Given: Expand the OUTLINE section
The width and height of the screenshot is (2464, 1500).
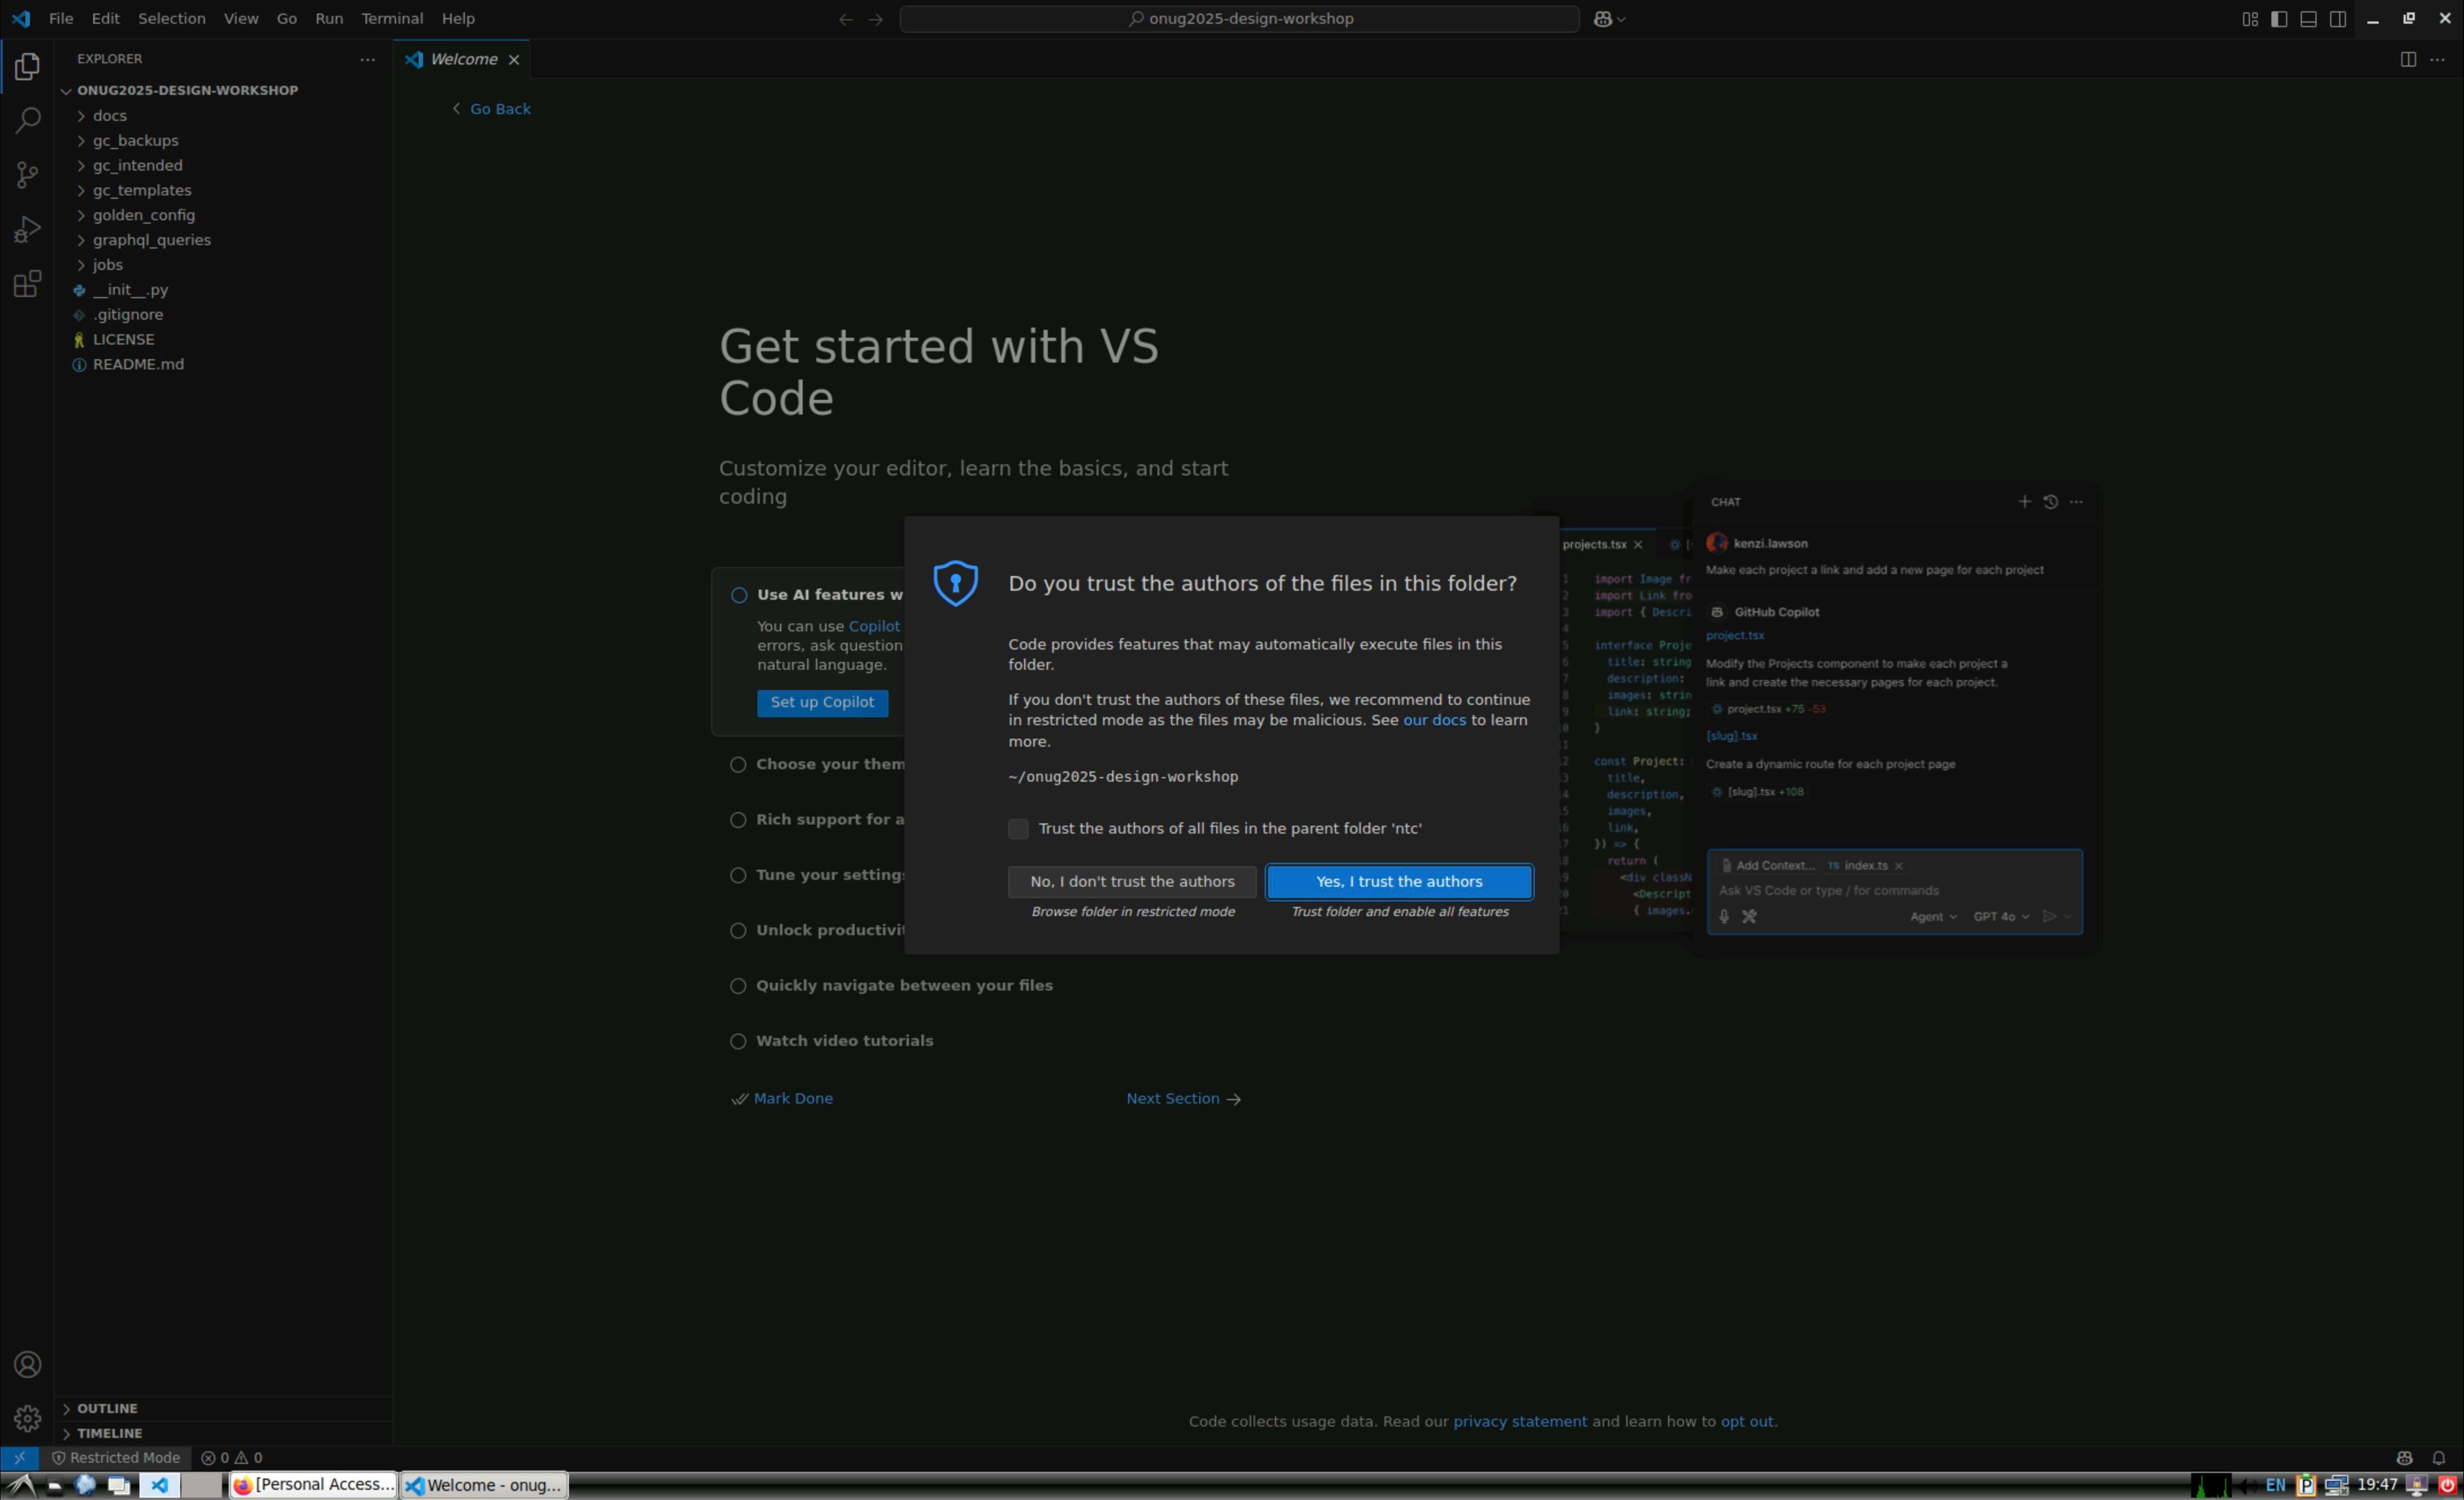Looking at the screenshot, I should [107, 1408].
